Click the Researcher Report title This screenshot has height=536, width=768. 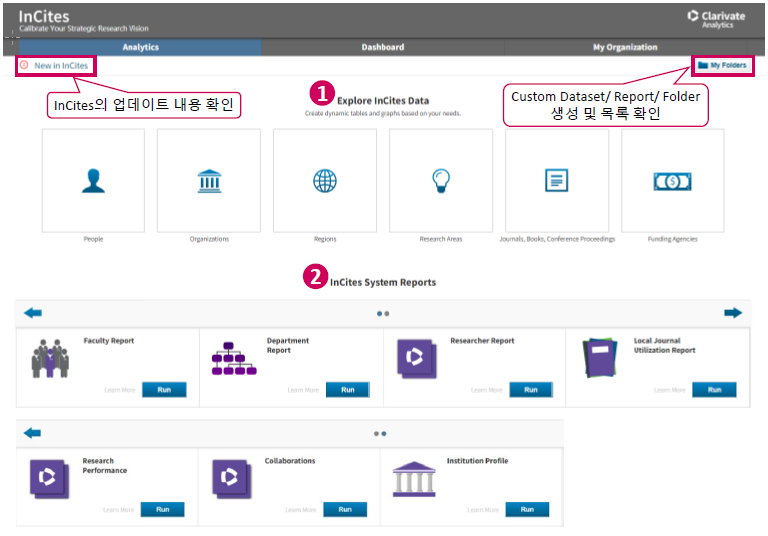click(482, 341)
